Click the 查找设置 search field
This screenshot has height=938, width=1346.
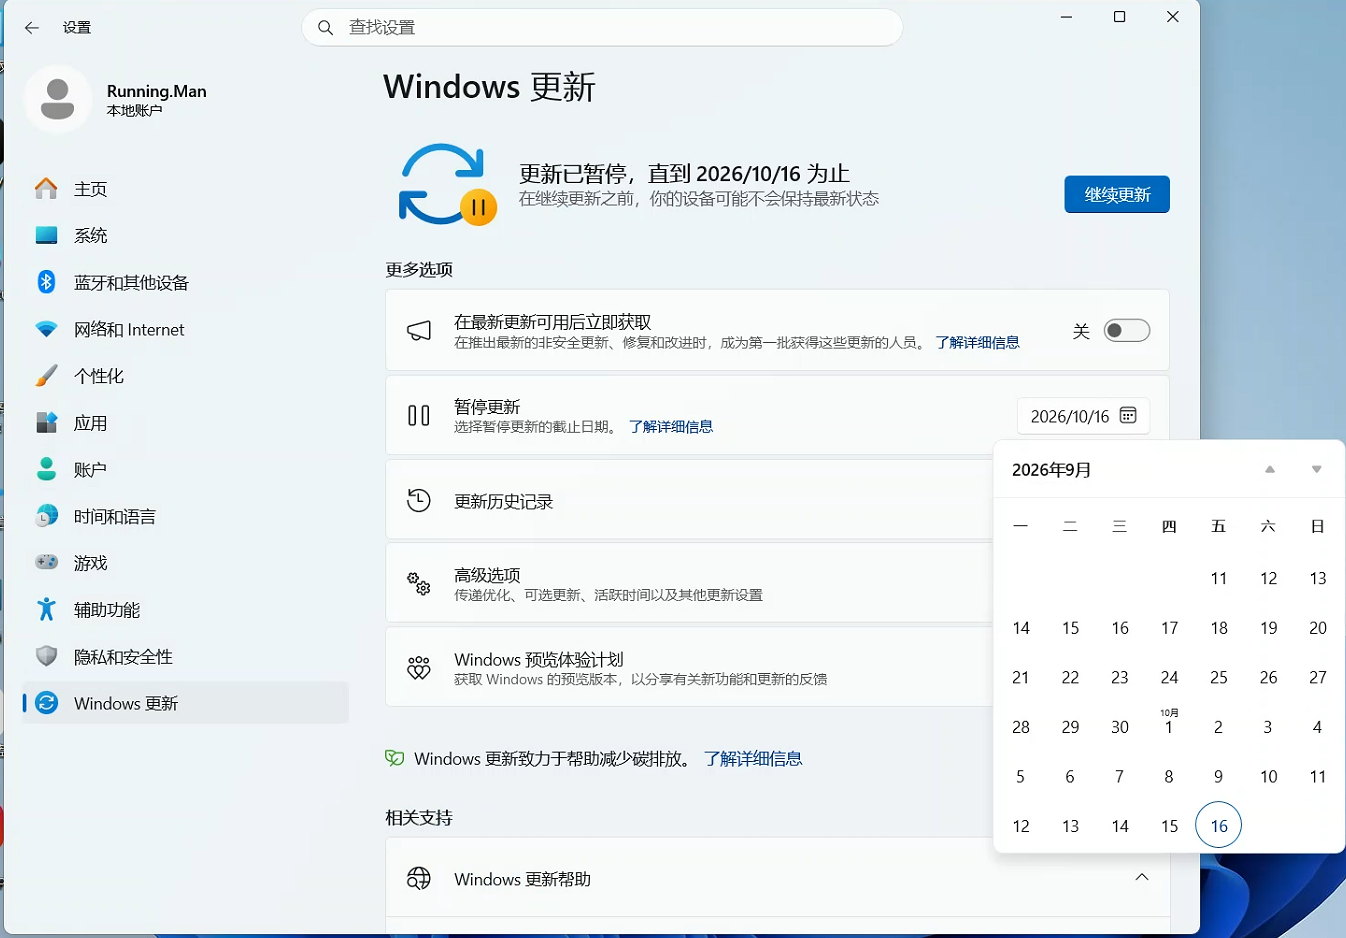tap(602, 28)
